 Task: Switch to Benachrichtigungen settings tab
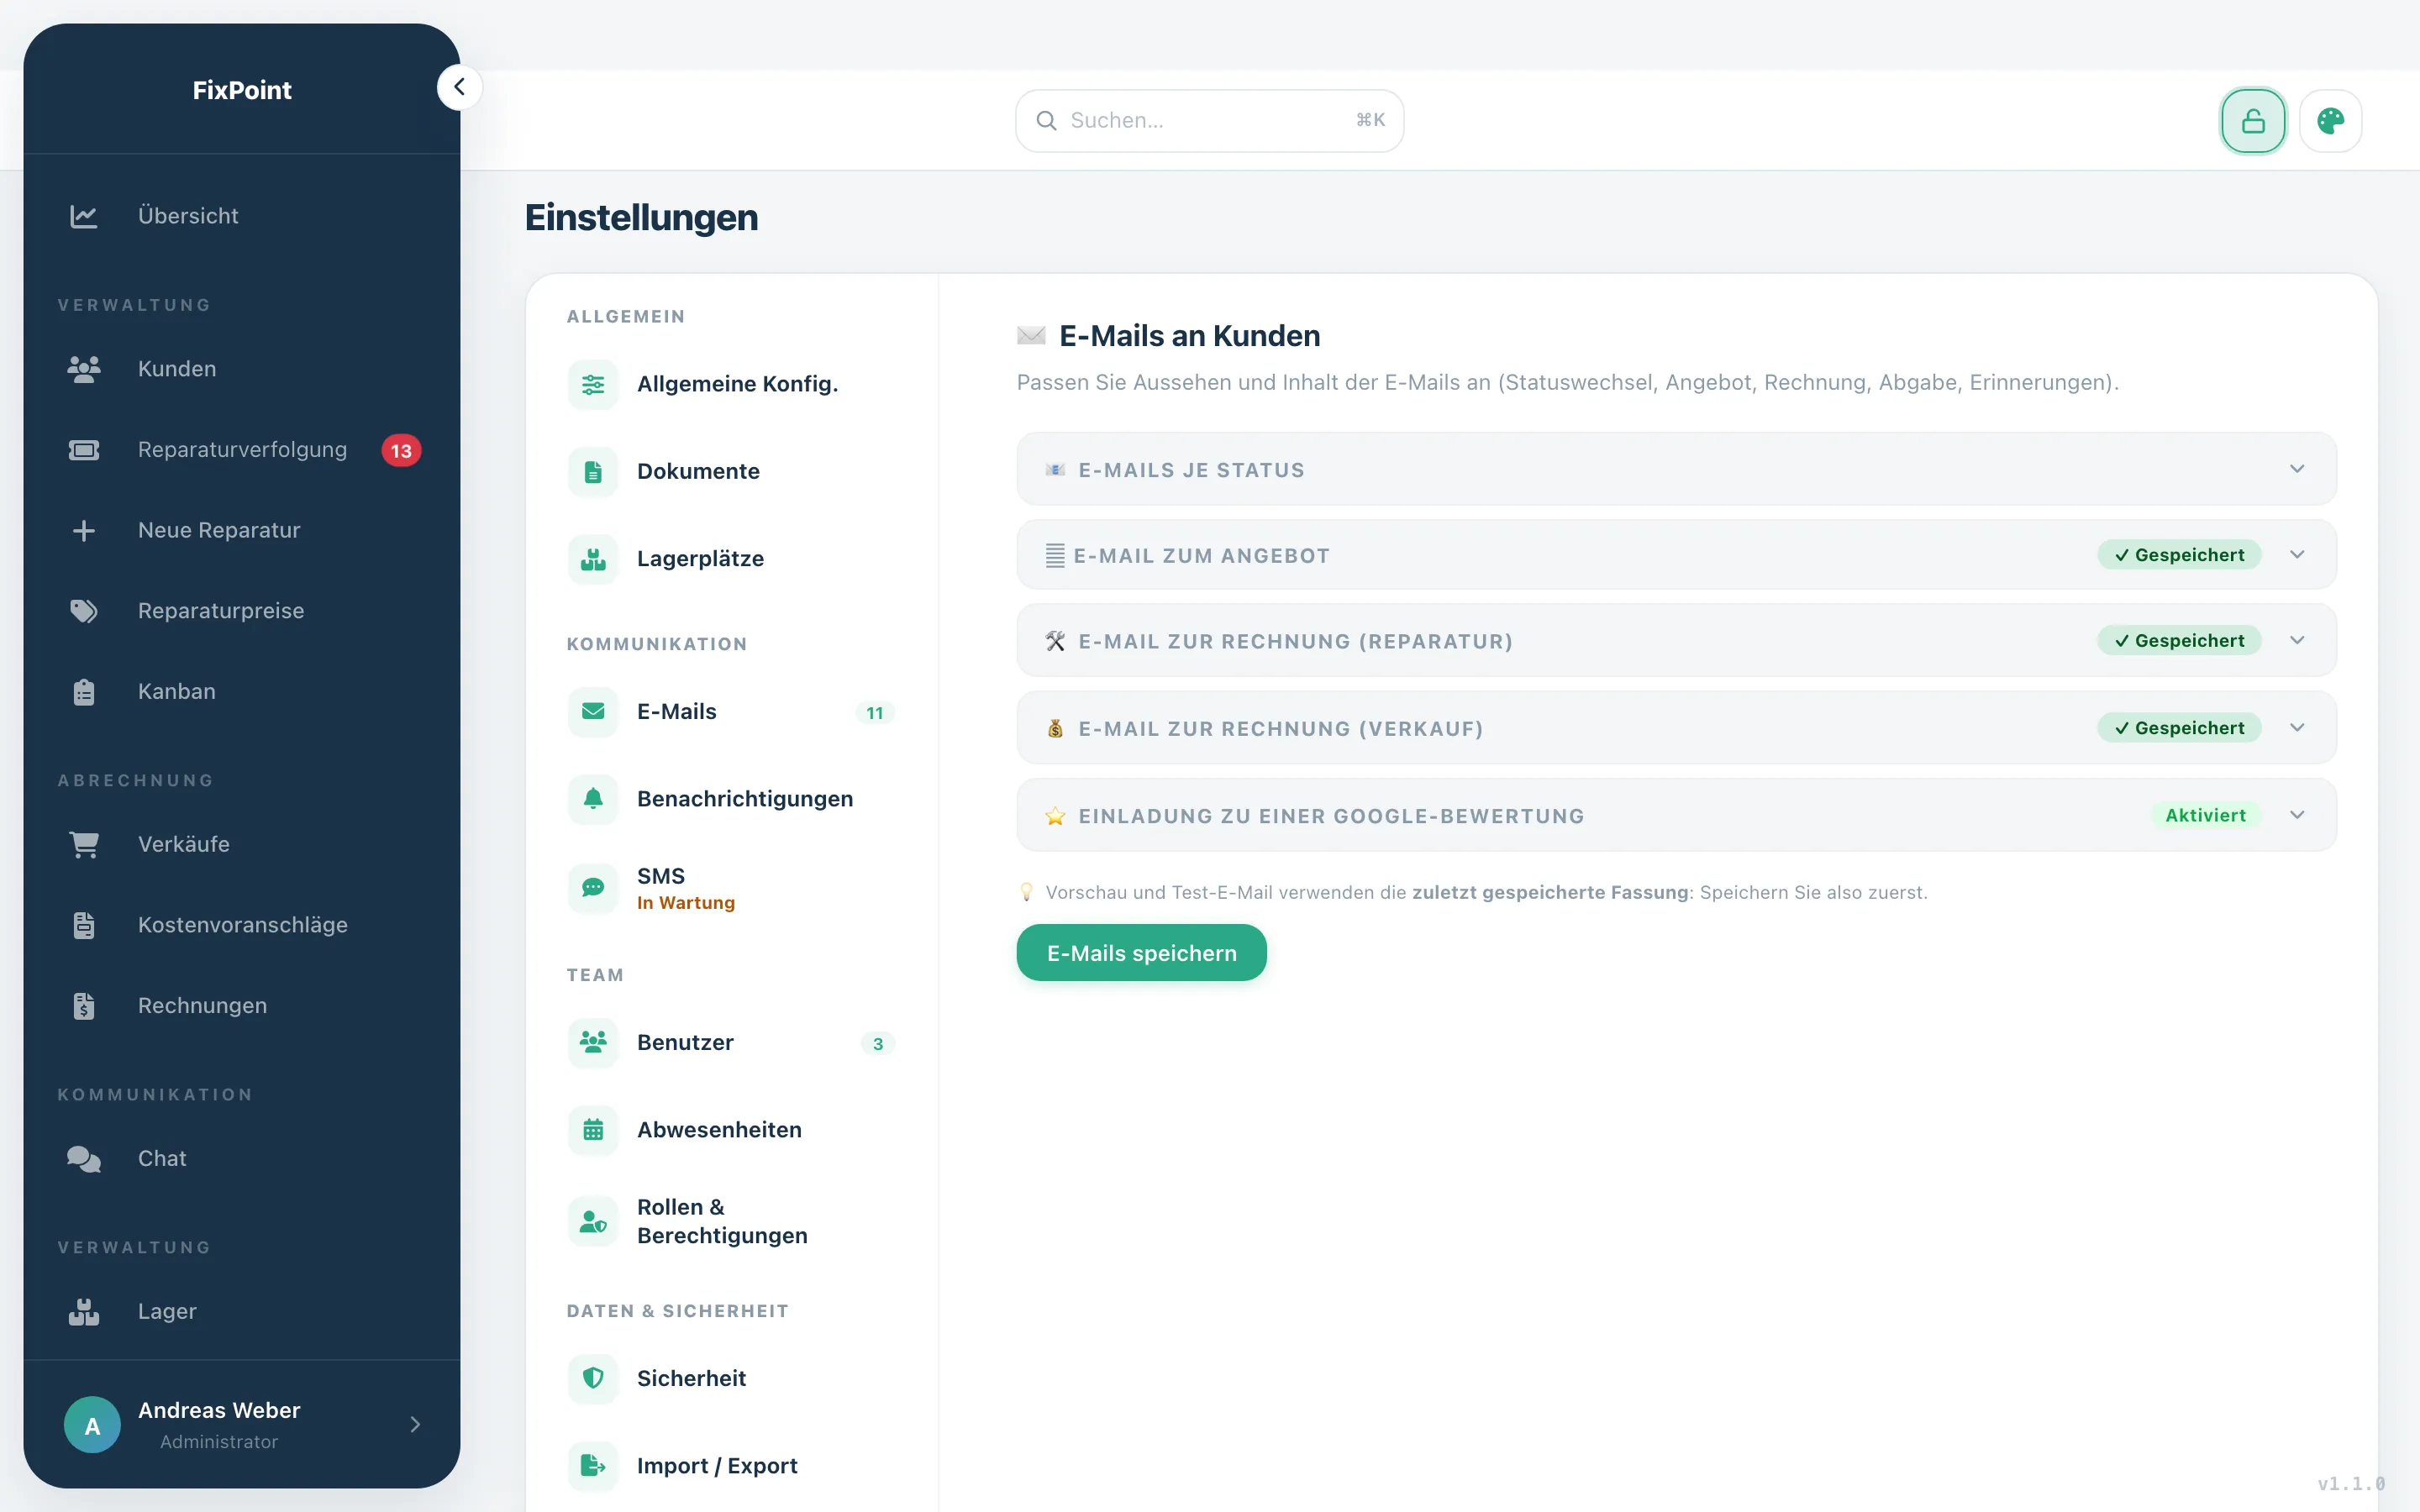(732, 799)
